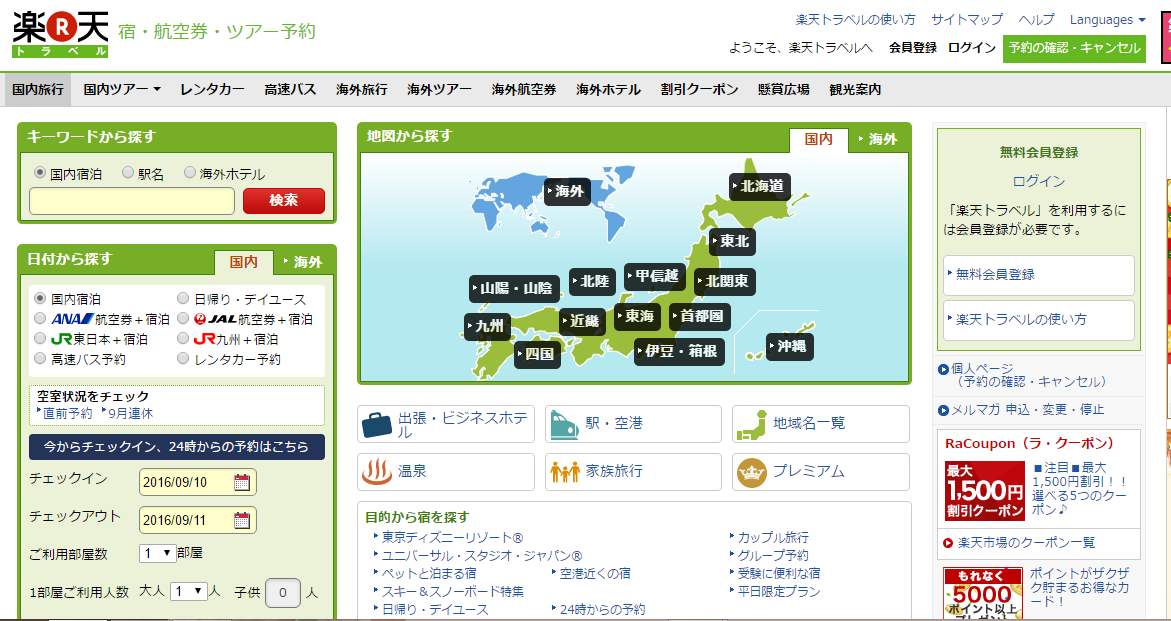This screenshot has height=621, width=1171.
Task: Click the briefcase business hotel icon
Action: click(377, 424)
